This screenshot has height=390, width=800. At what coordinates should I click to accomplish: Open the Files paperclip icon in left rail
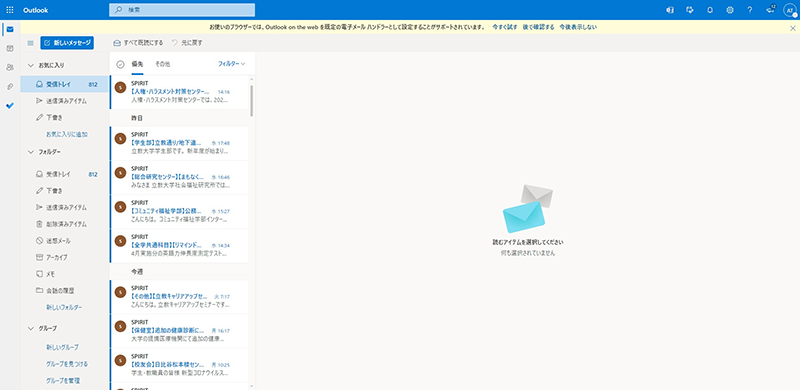pyautogui.click(x=10, y=86)
